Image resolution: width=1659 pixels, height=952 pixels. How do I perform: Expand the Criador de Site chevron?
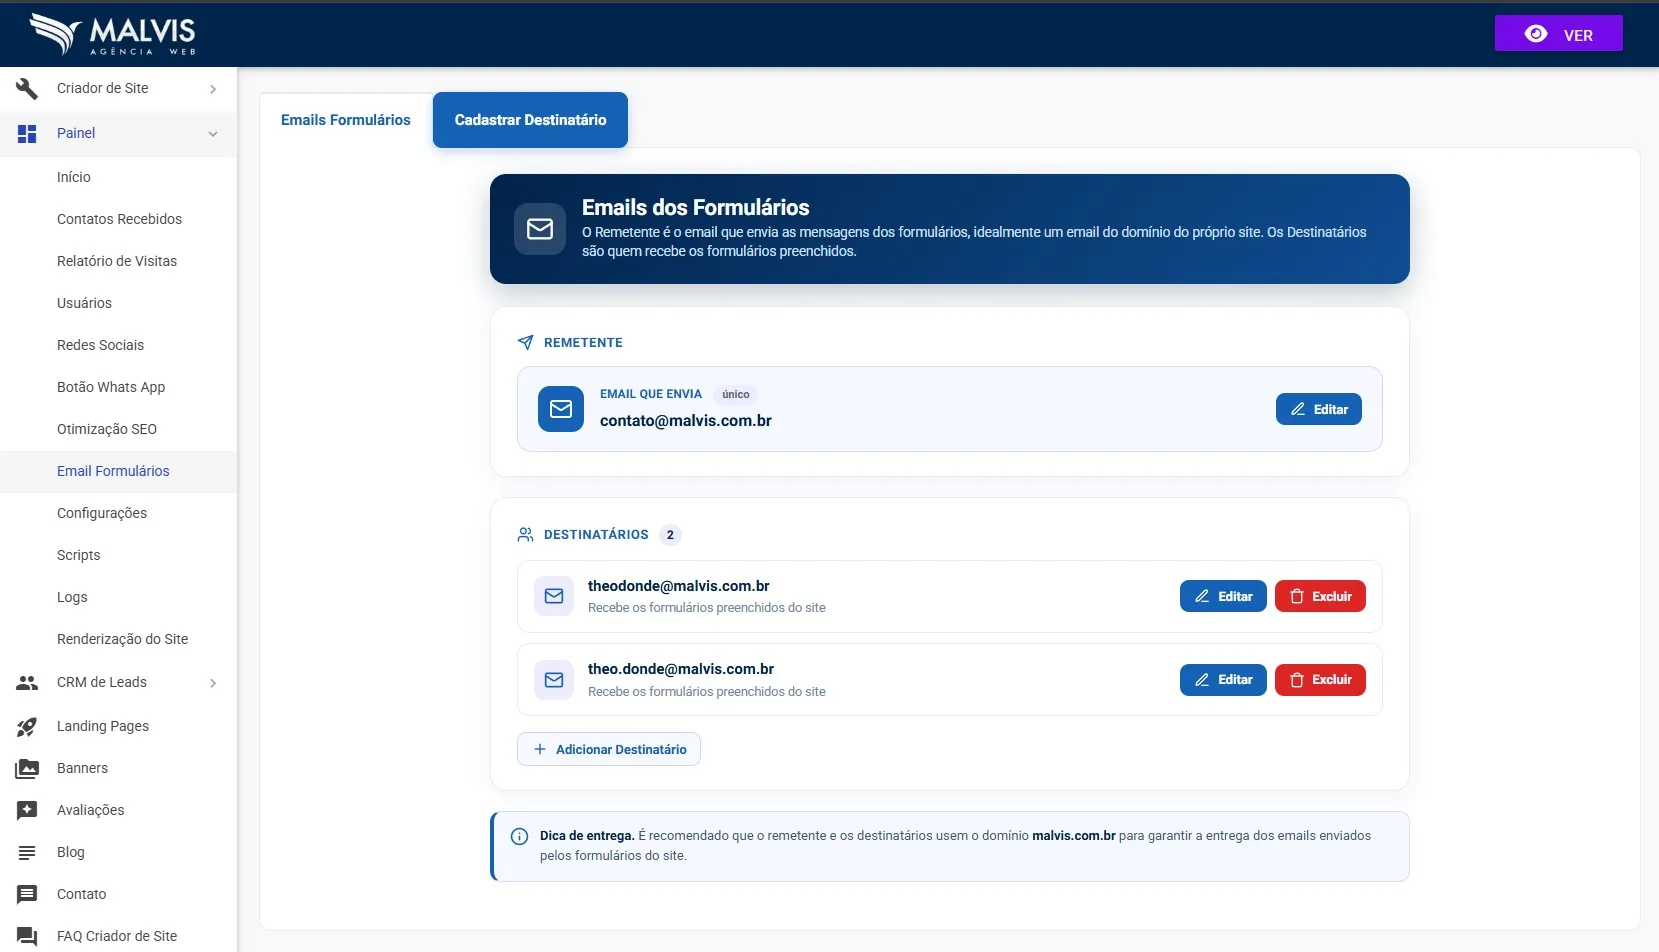point(213,89)
